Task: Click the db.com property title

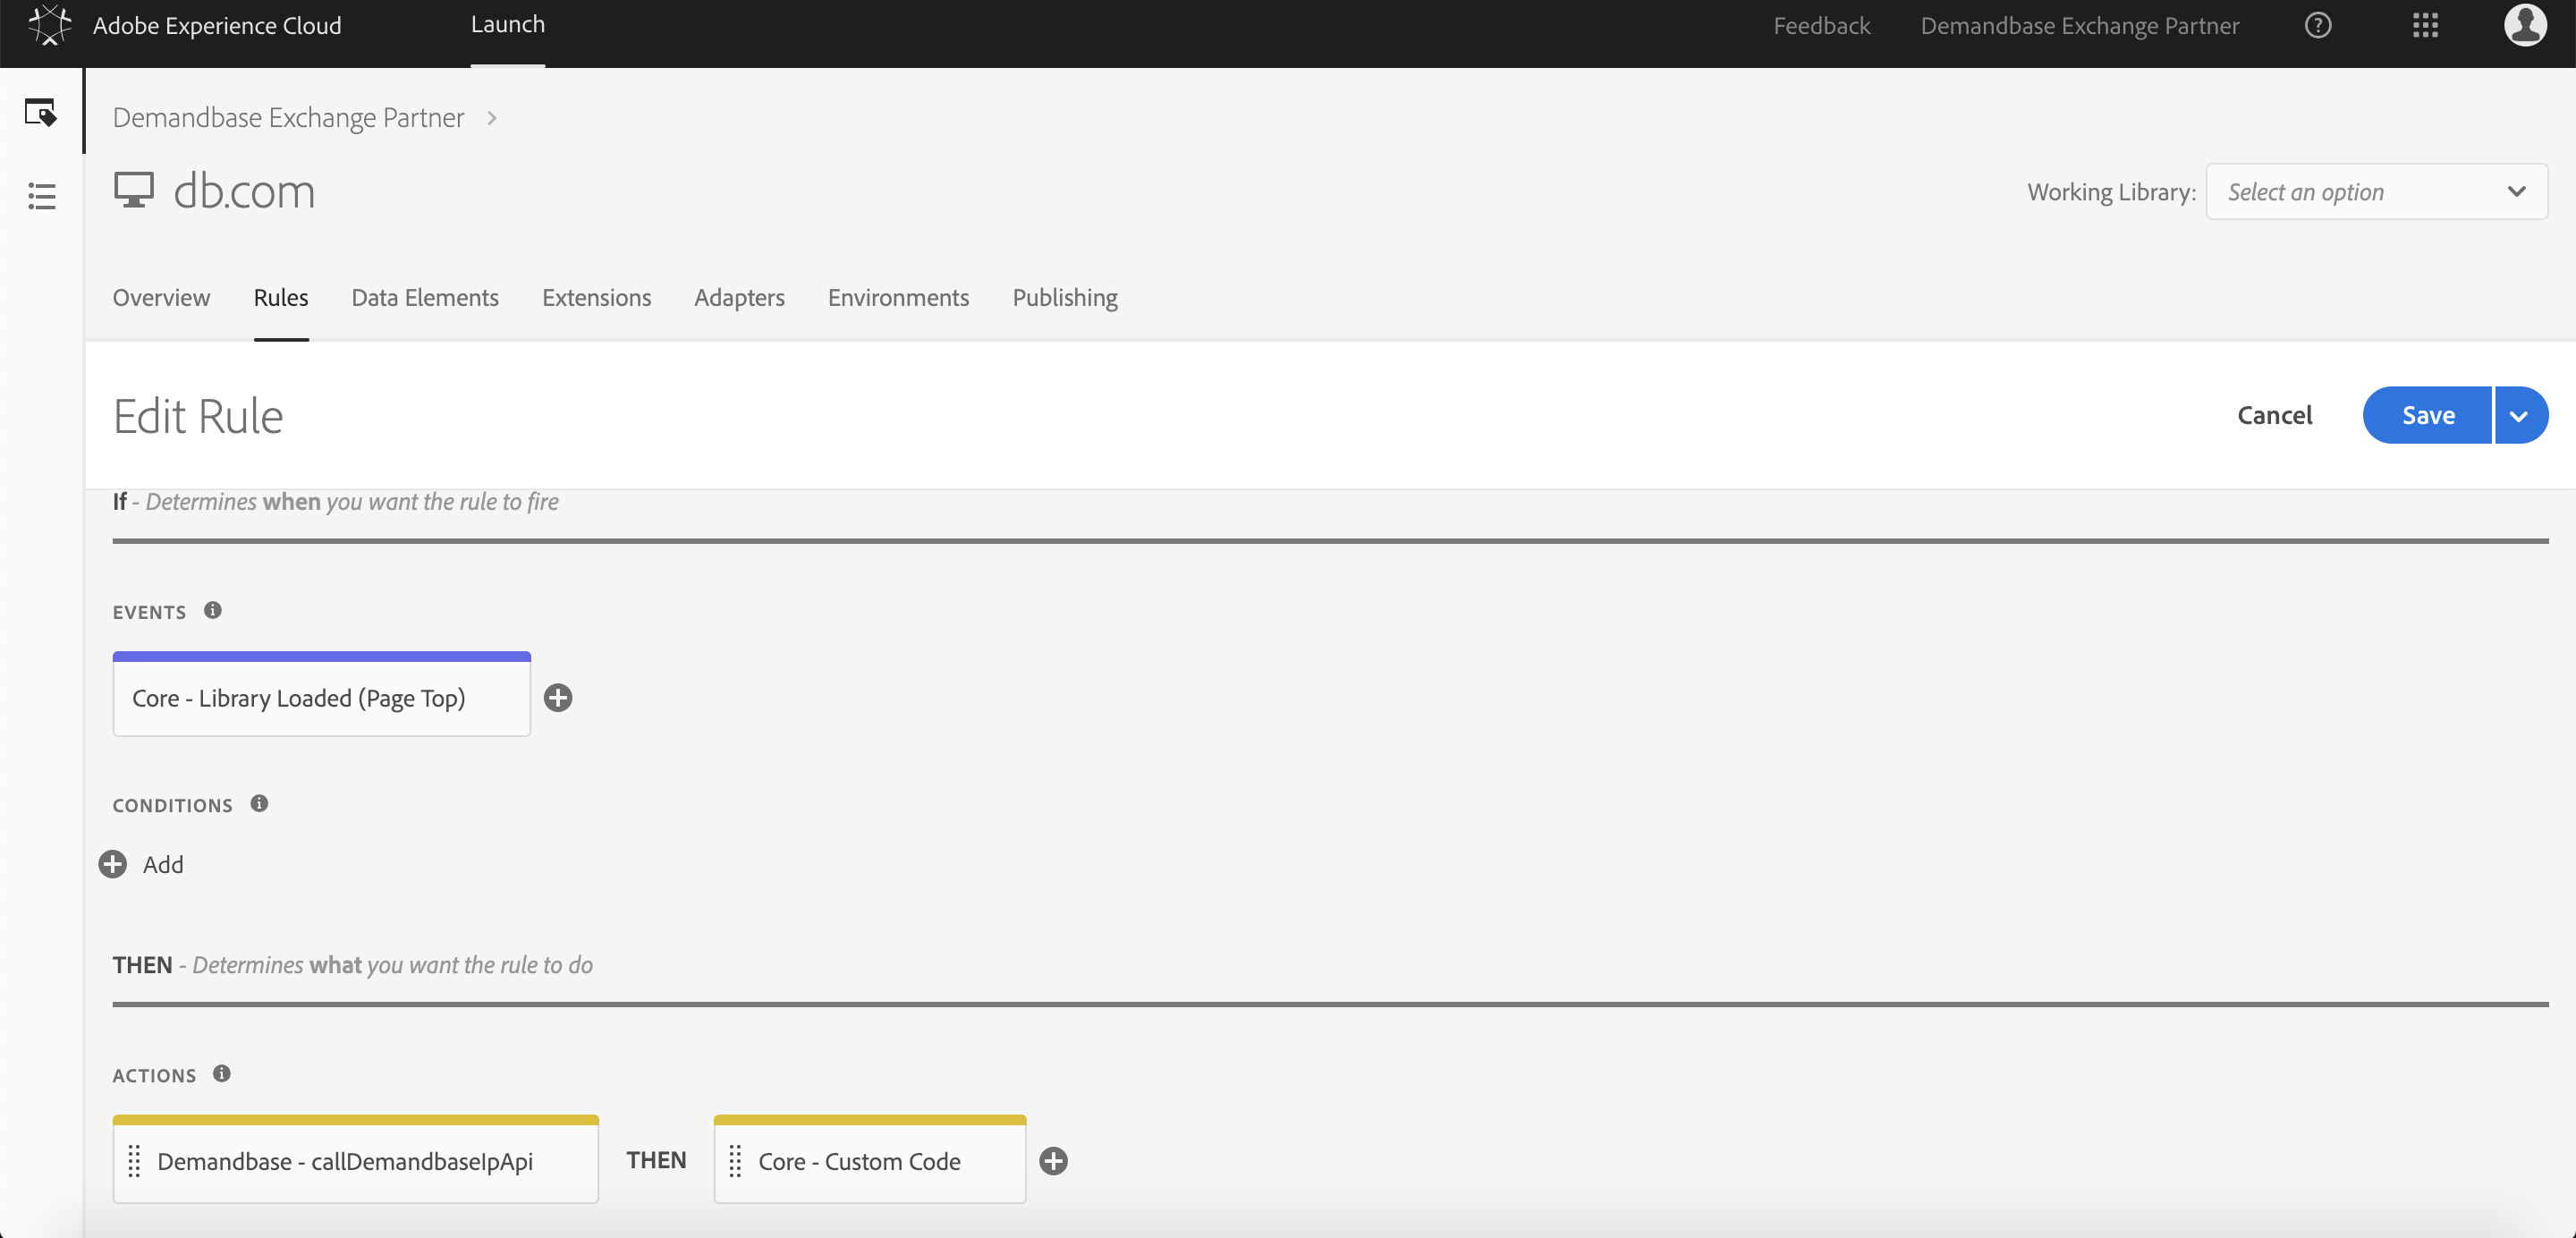Action: [244, 191]
